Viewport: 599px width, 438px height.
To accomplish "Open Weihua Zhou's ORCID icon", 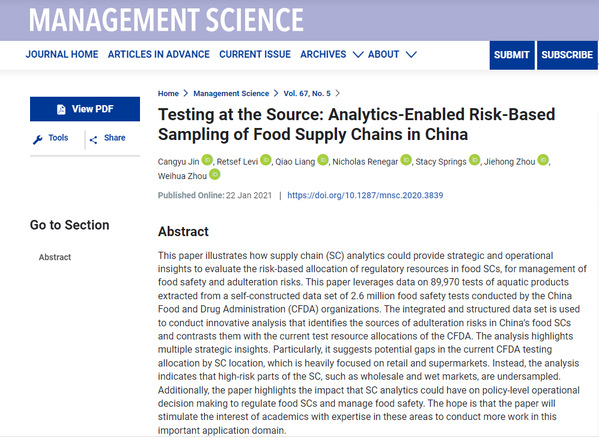I will [215, 175].
